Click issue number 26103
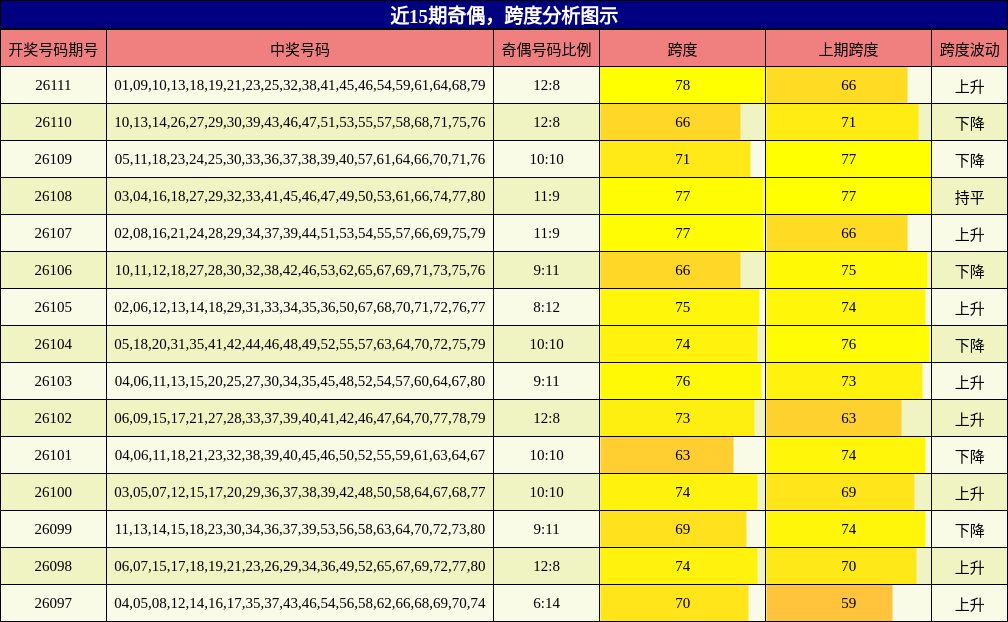Image resolution: width=1008 pixels, height=622 pixels. [x=53, y=381]
